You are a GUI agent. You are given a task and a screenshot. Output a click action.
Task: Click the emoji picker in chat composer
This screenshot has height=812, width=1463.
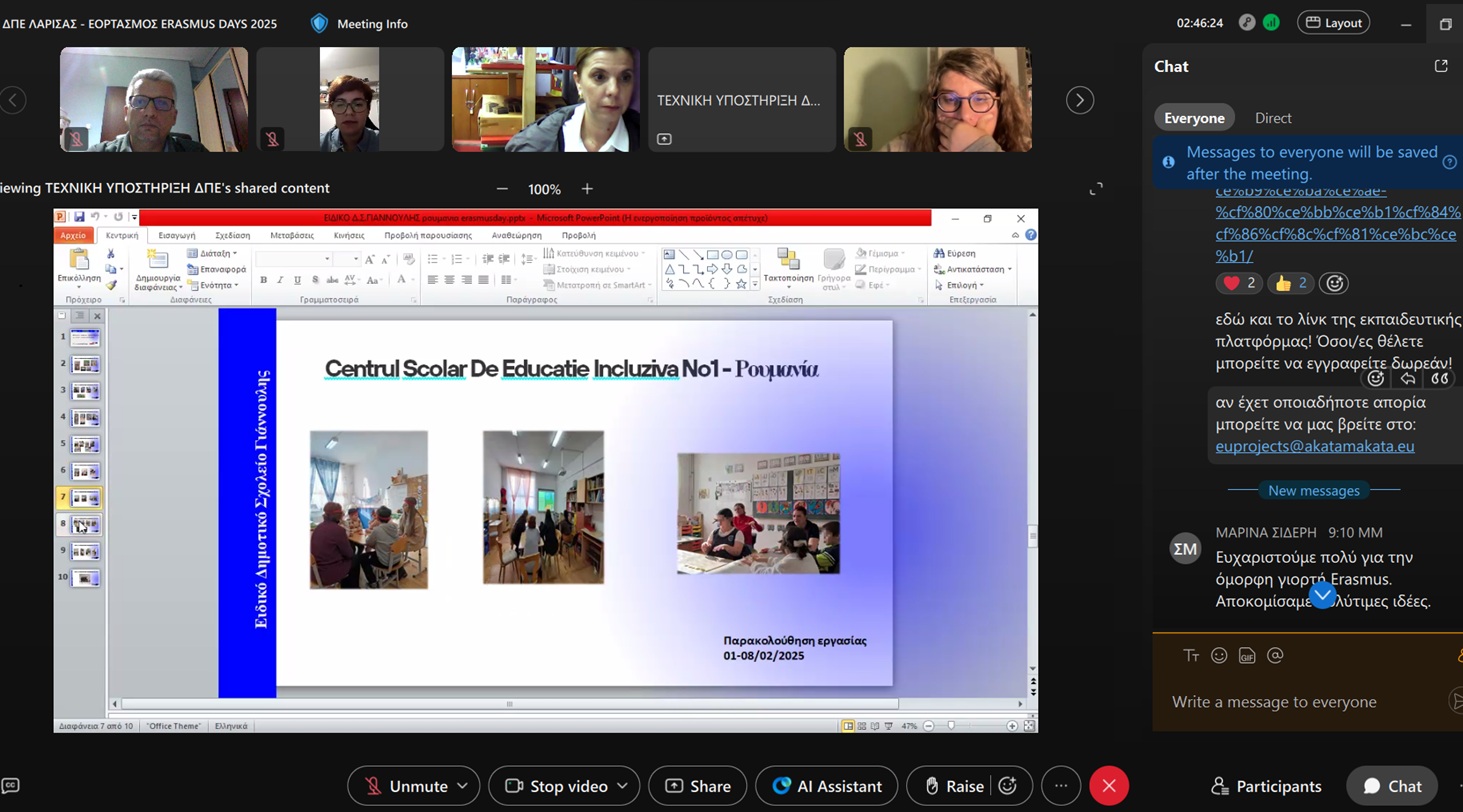pyautogui.click(x=1219, y=656)
